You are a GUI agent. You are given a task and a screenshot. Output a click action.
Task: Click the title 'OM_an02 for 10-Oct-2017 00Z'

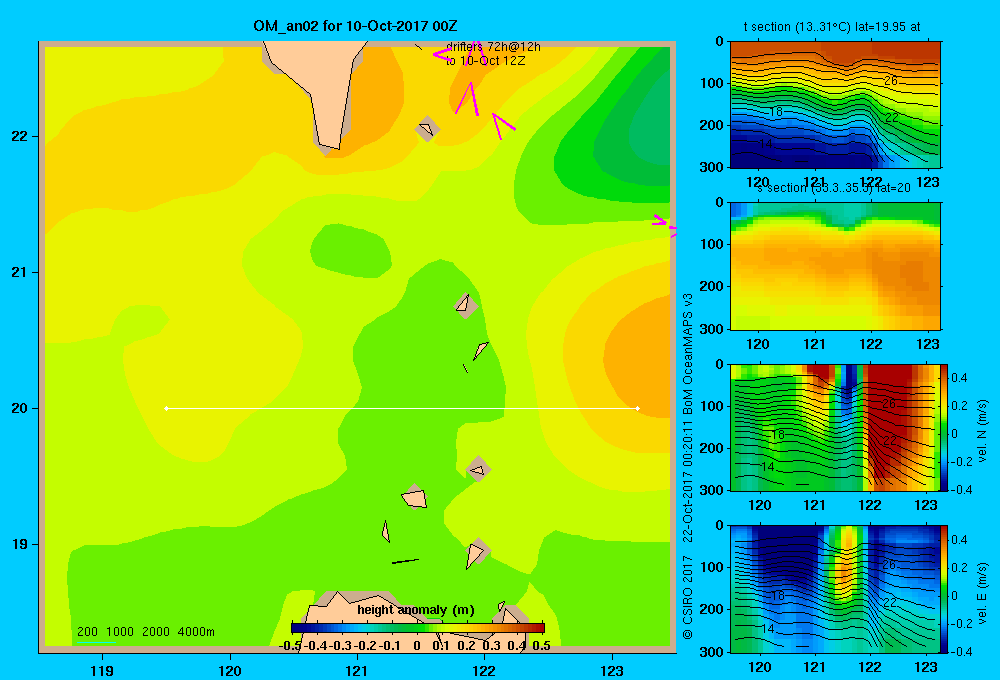click(x=355, y=26)
